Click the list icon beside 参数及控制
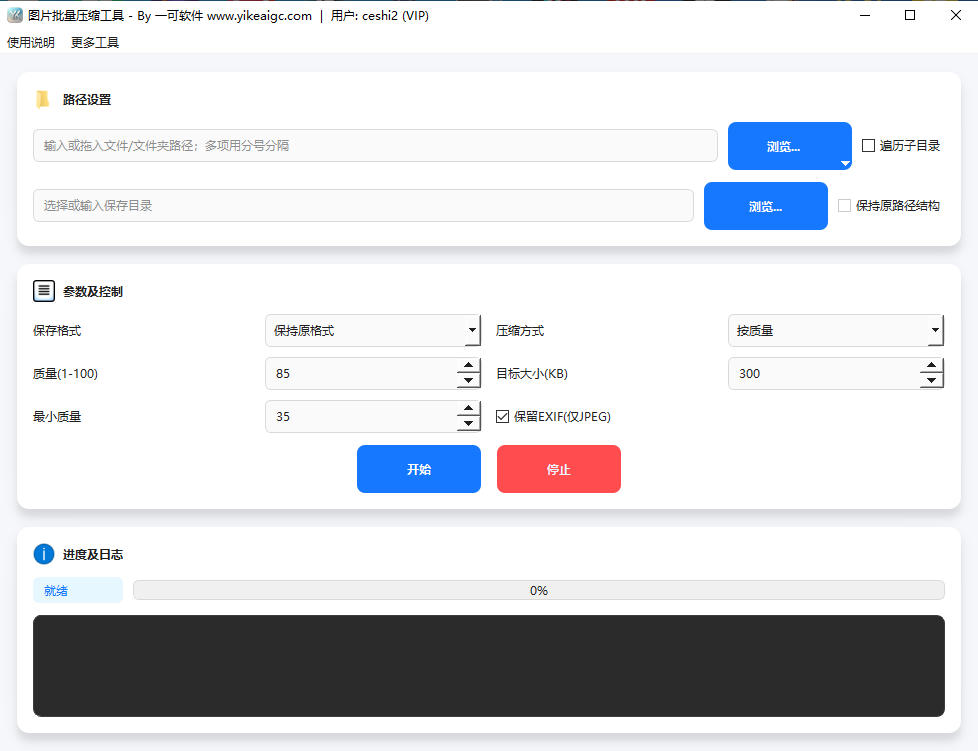978x751 pixels. click(x=44, y=291)
